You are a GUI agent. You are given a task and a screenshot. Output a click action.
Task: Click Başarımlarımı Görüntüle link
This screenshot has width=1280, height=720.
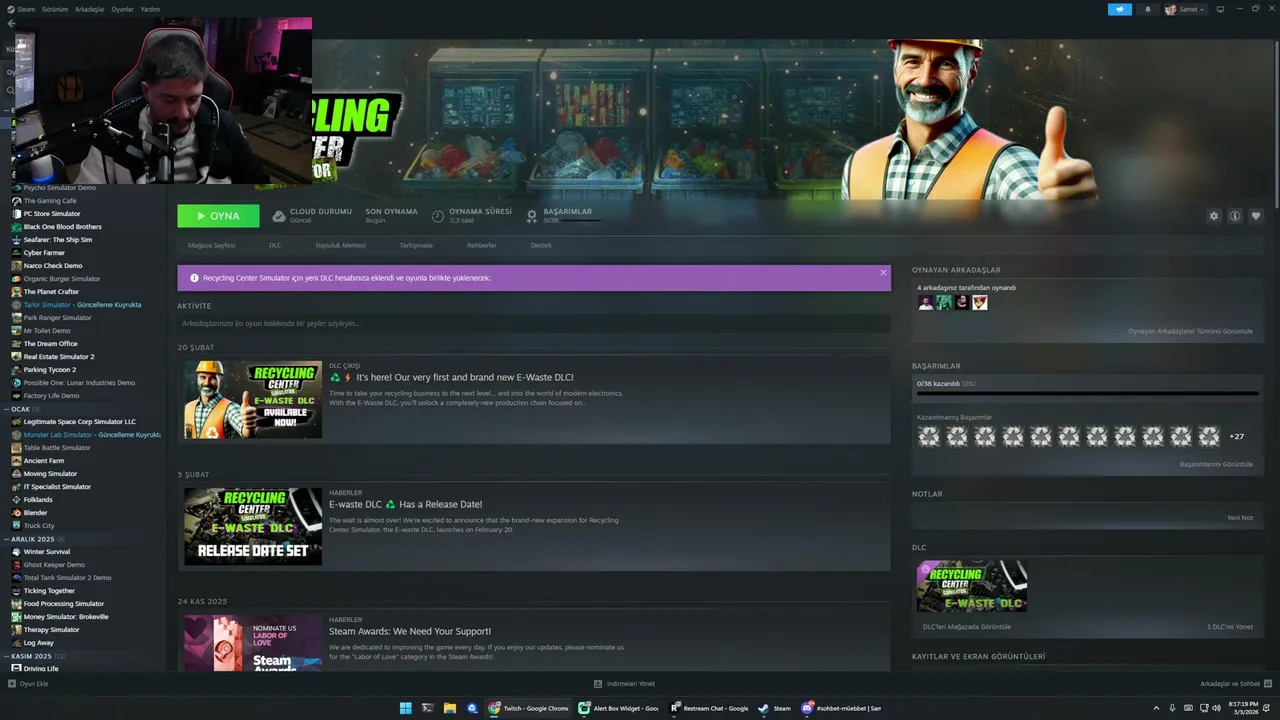pyautogui.click(x=1216, y=464)
